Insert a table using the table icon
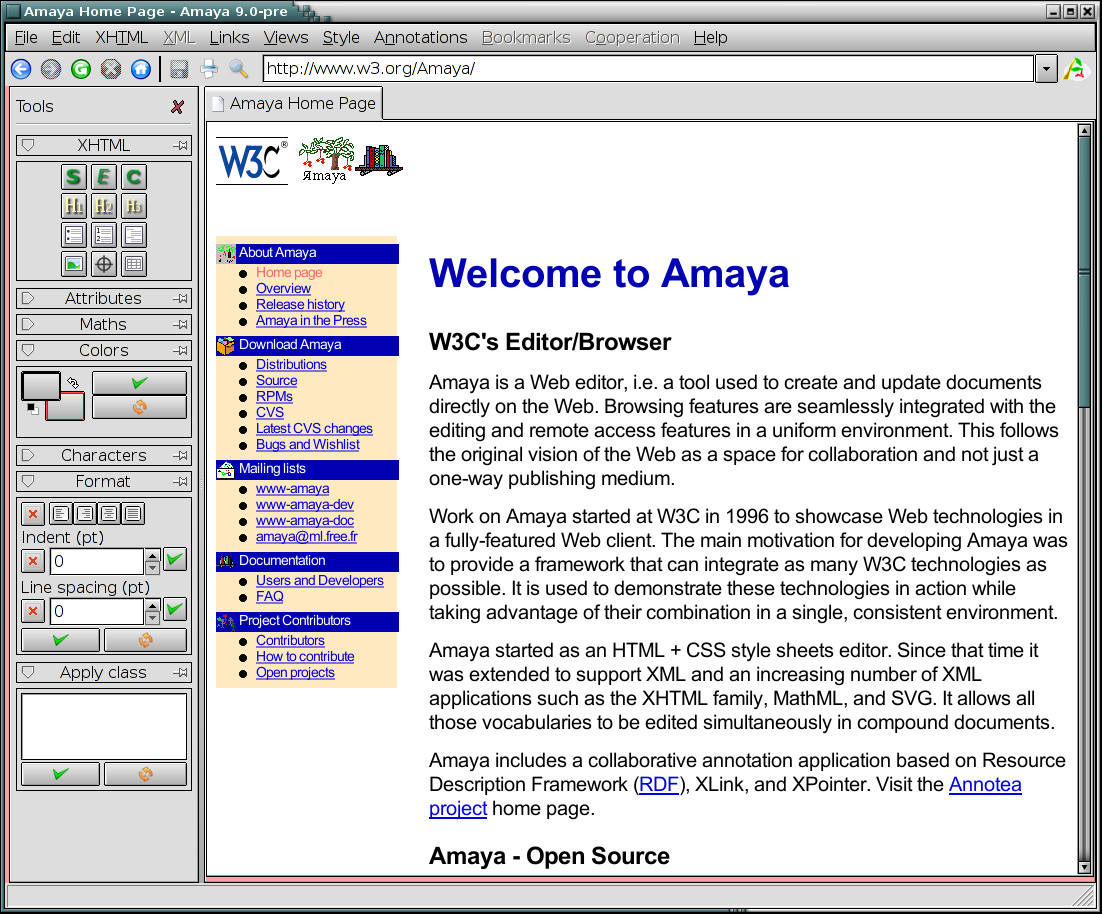1102x914 pixels. [x=134, y=264]
